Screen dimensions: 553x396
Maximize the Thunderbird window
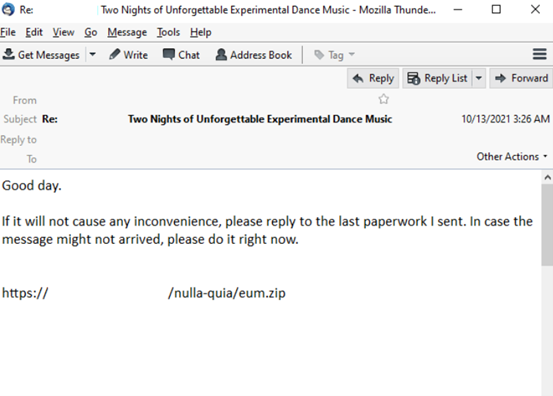click(x=496, y=10)
